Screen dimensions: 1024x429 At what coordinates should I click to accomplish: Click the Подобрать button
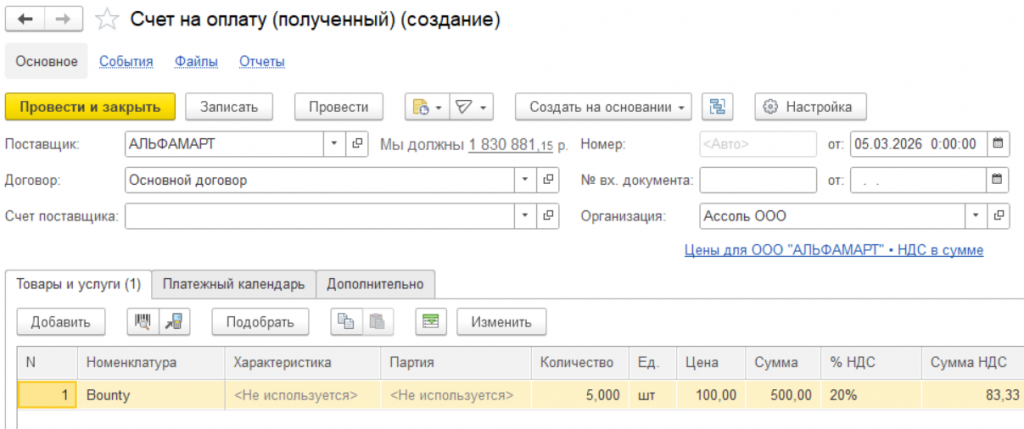[x=260, y=321]
